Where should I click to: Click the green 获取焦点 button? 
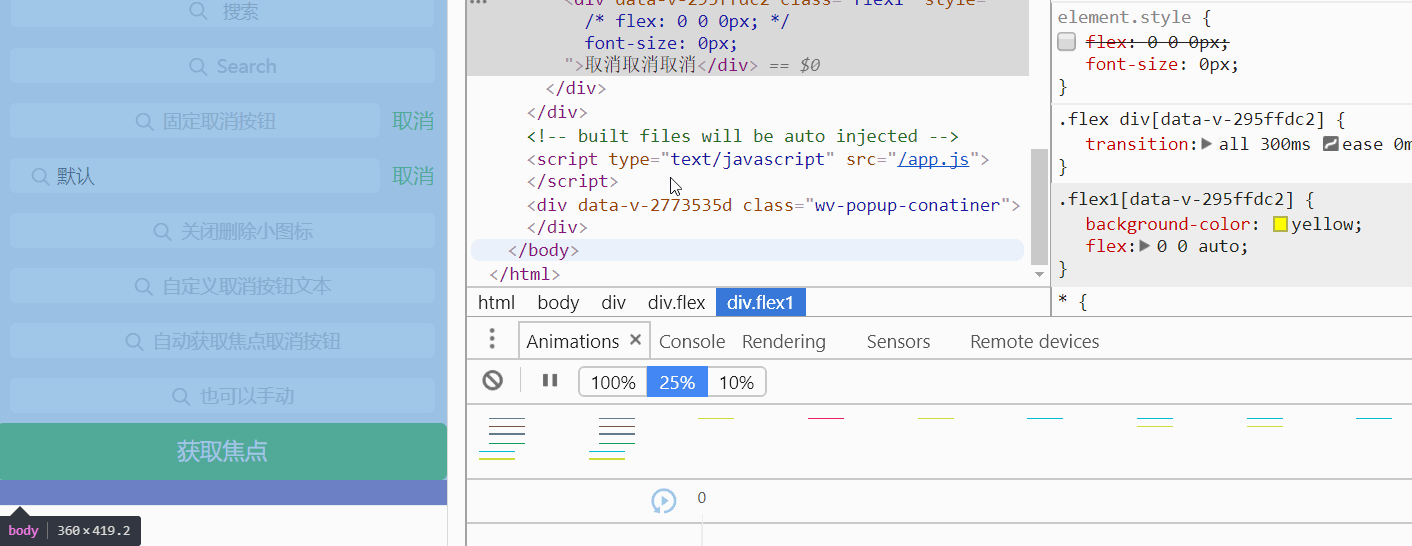click(223, 451)
